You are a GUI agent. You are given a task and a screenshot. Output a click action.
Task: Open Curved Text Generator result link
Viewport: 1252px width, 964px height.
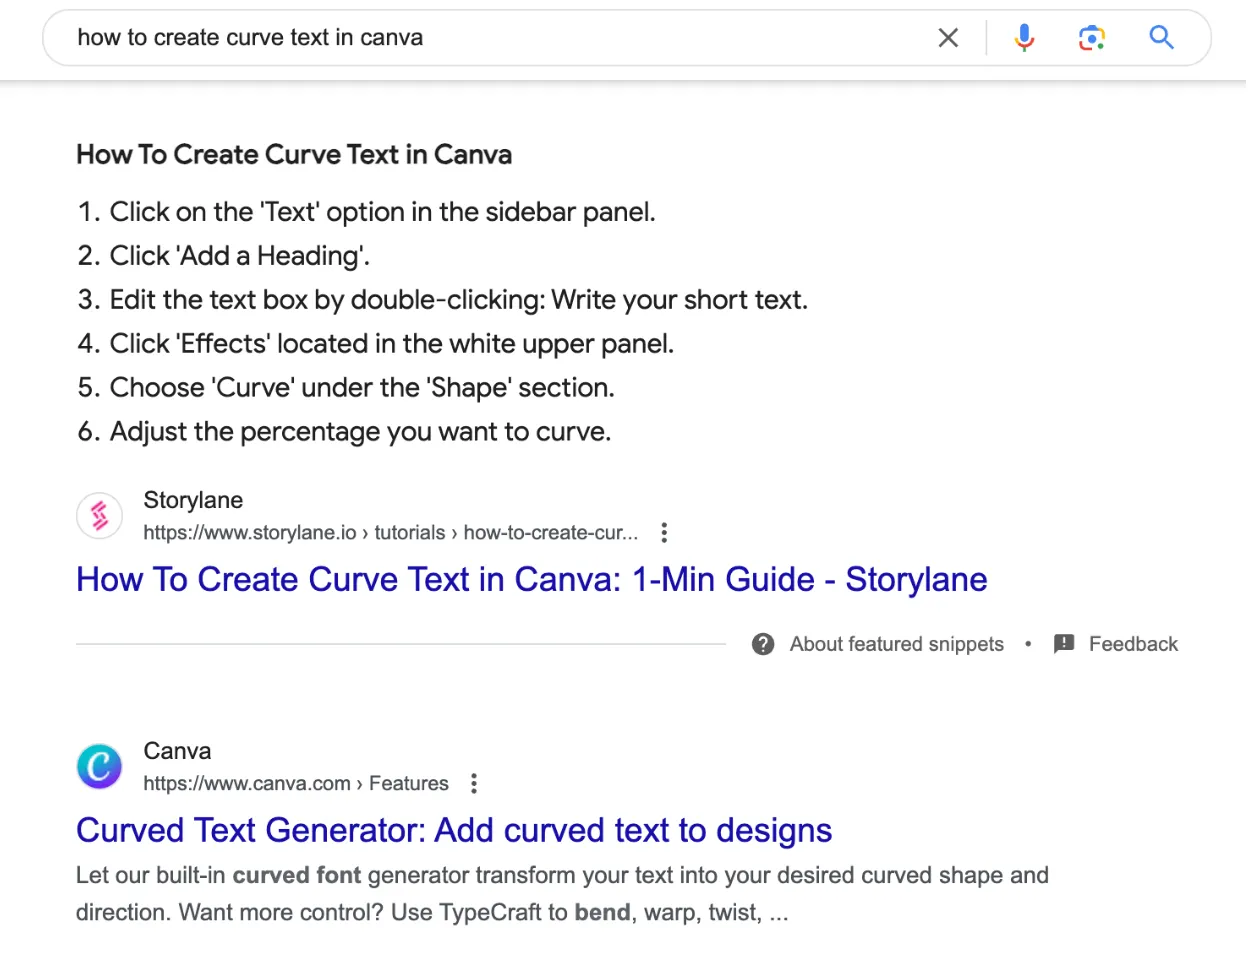pyautogui.click(x=454, y=831)
